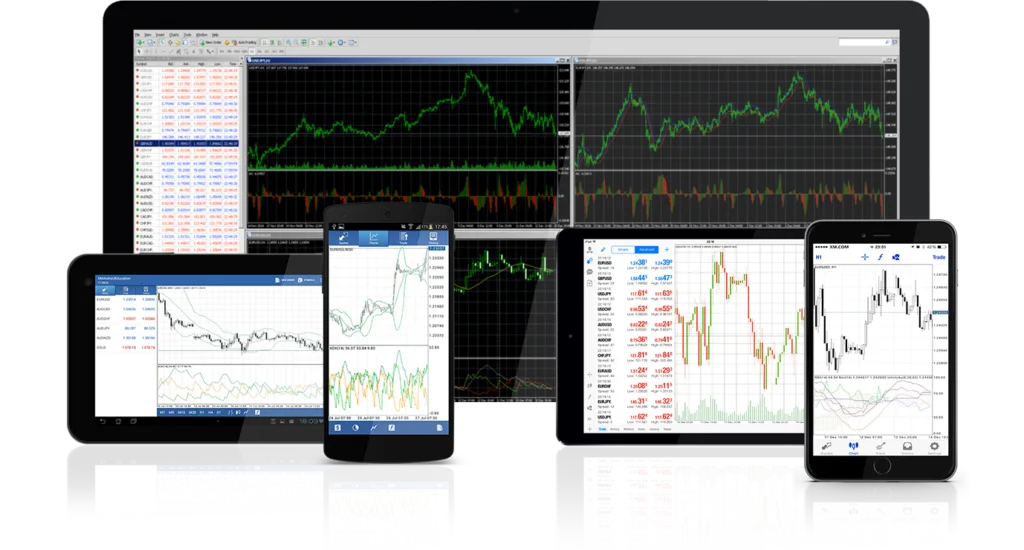Tap the crosshair icon on iPhone chart

(865, 257)
